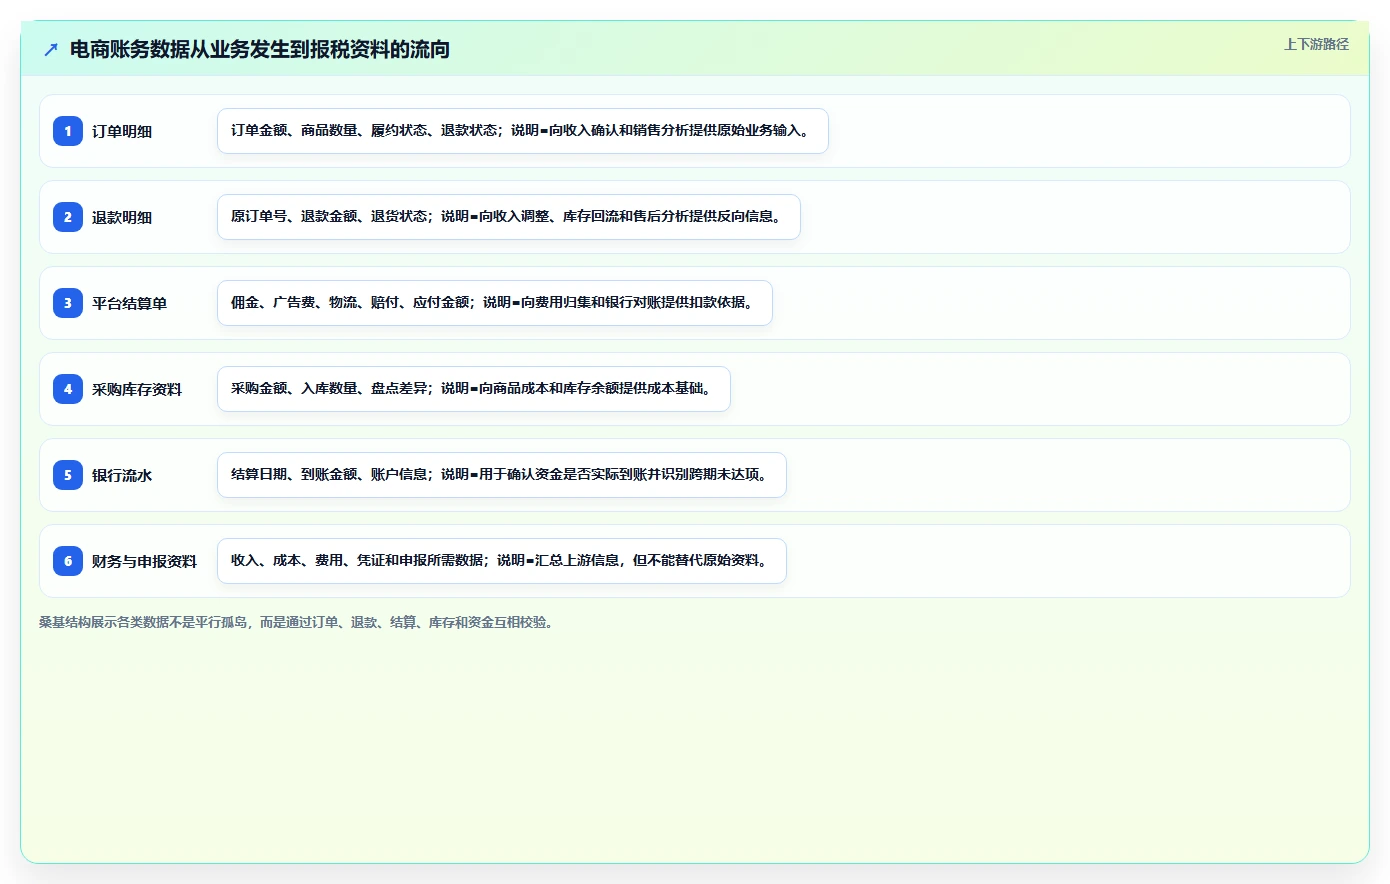The height and width of the screenshot is (884, 1390).
Task: Click the number 5 badge for 银行流水
Action: point(68,475)
